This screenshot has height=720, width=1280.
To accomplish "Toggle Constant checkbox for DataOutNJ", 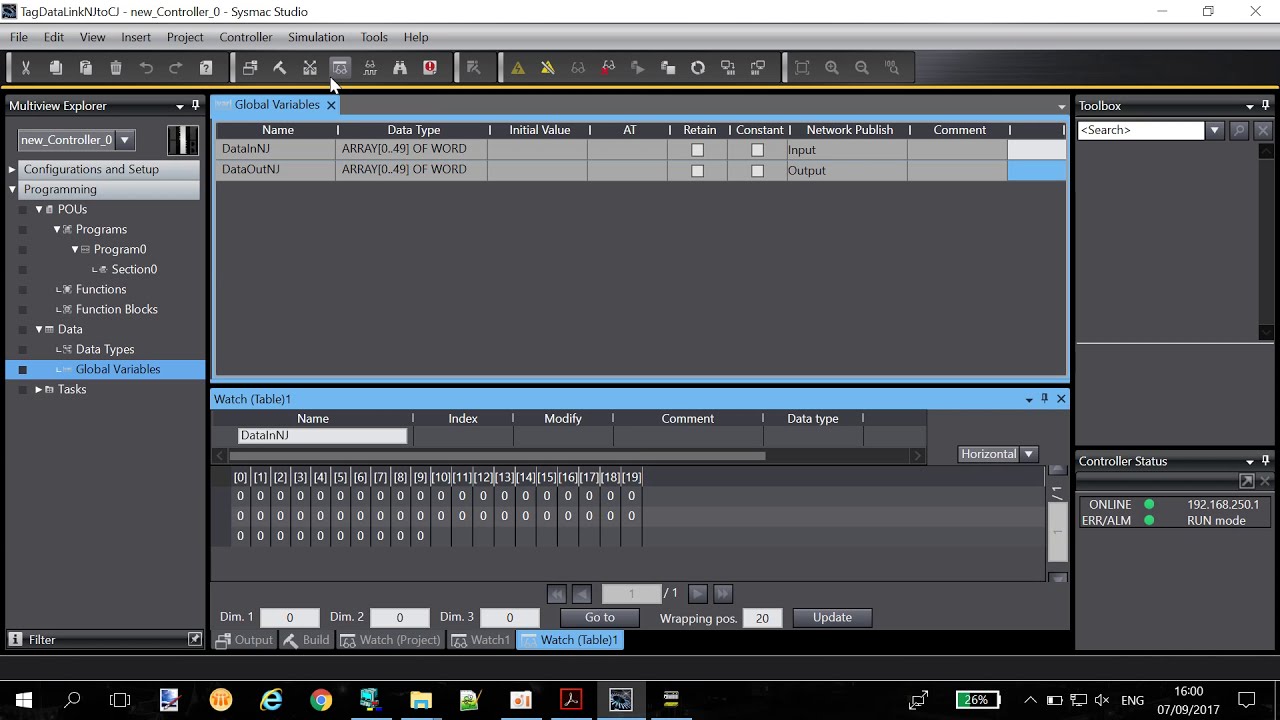I will (757, 171).
